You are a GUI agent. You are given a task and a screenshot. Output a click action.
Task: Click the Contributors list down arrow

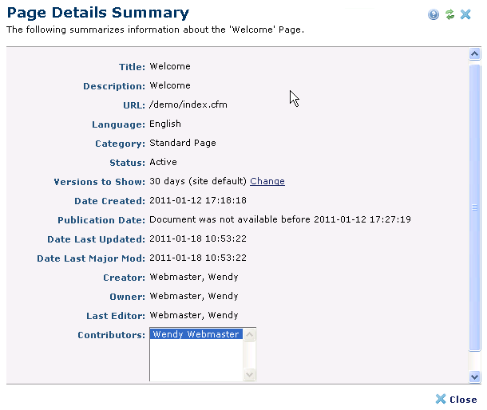point(250,375)
